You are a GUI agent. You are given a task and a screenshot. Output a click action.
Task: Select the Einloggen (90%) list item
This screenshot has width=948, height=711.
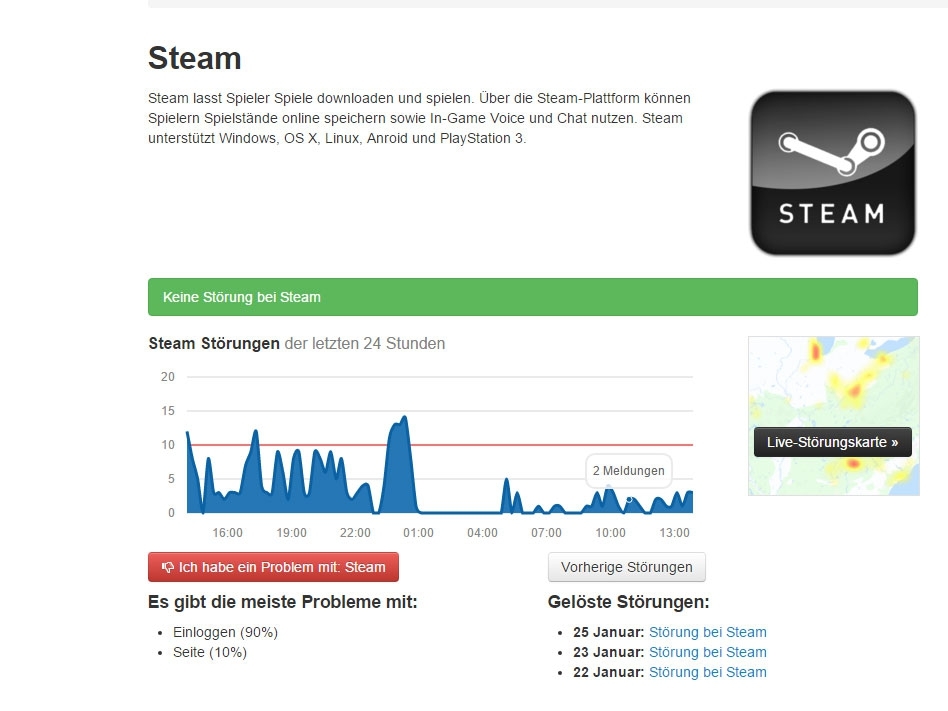coord(224,632)
